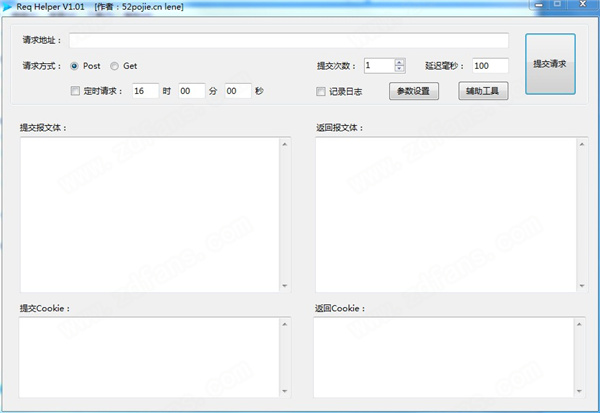
Task: Select the Post radio button
Action: coord(74,66)
